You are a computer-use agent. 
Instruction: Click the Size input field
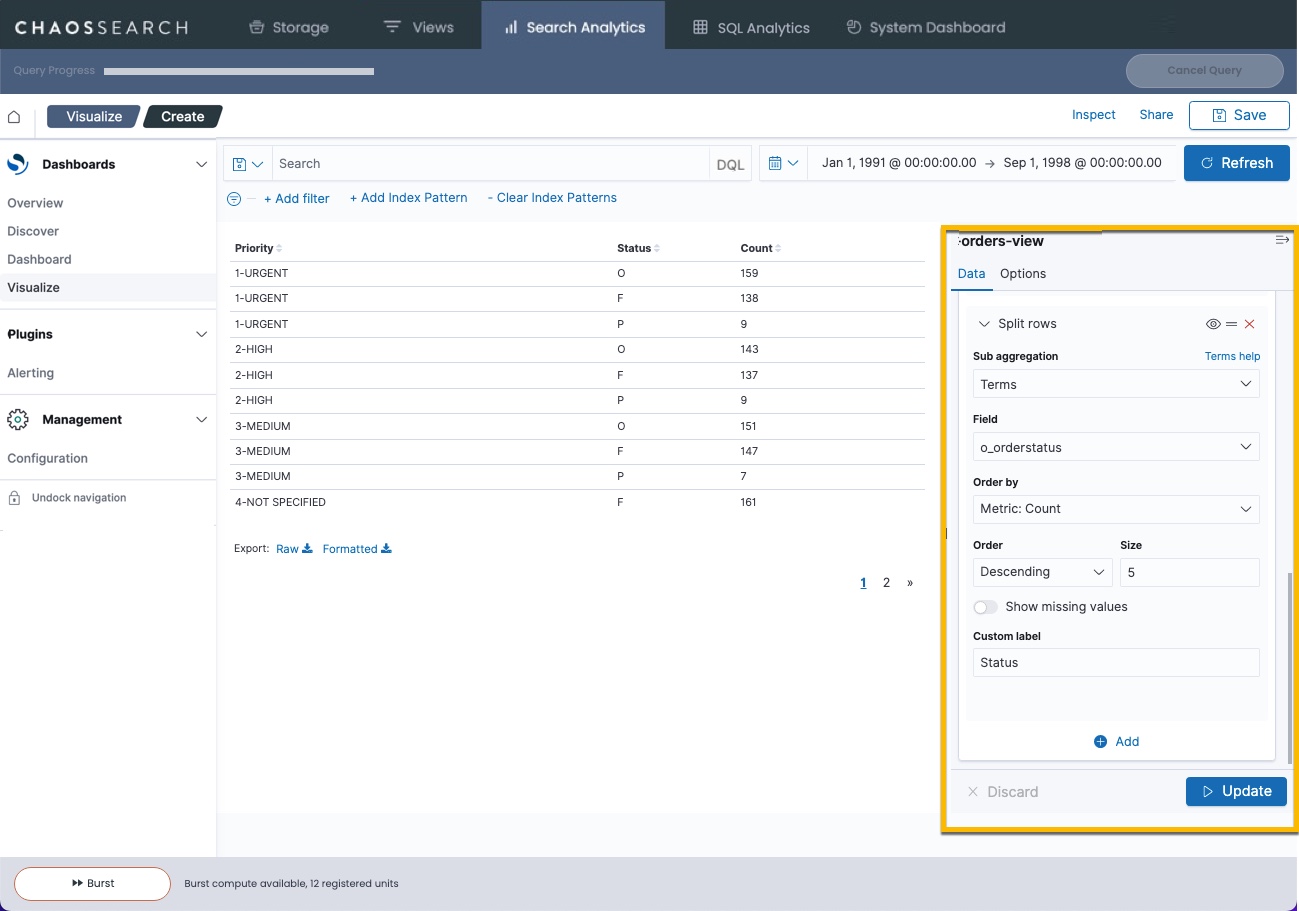pyautogui.click(x=1189, y=572)
